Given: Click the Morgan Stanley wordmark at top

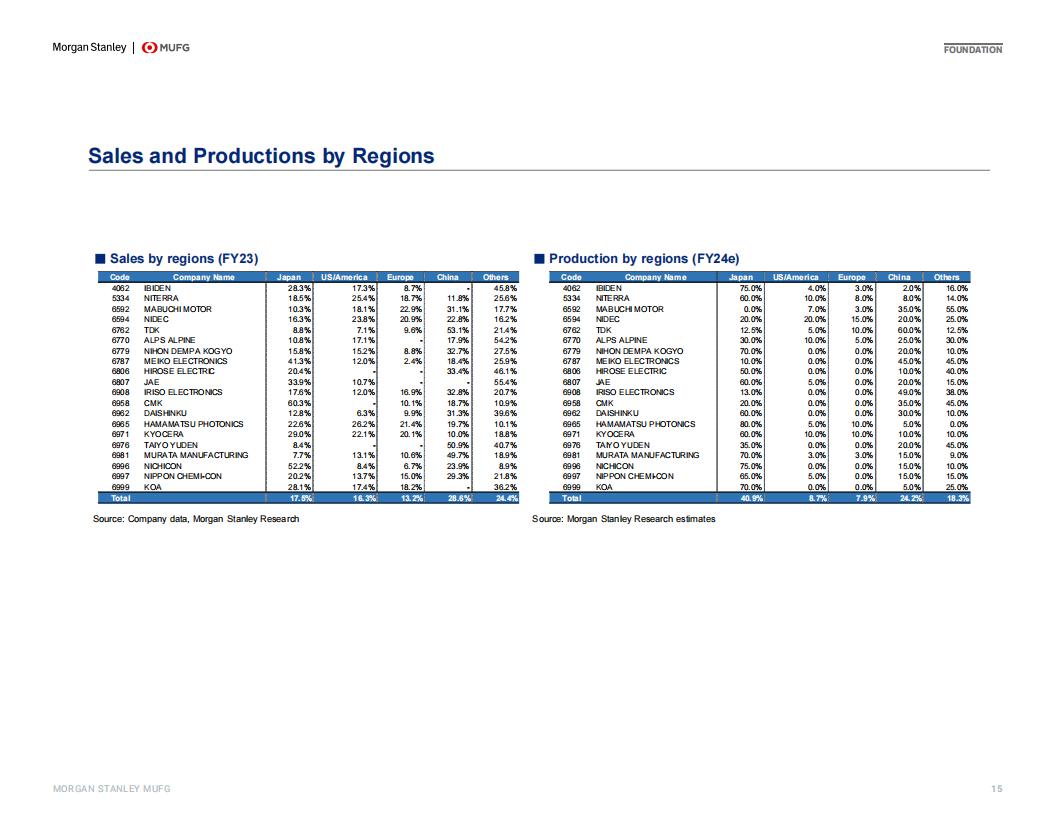Looking at the screenshot, I should click(x=89, y=47).
